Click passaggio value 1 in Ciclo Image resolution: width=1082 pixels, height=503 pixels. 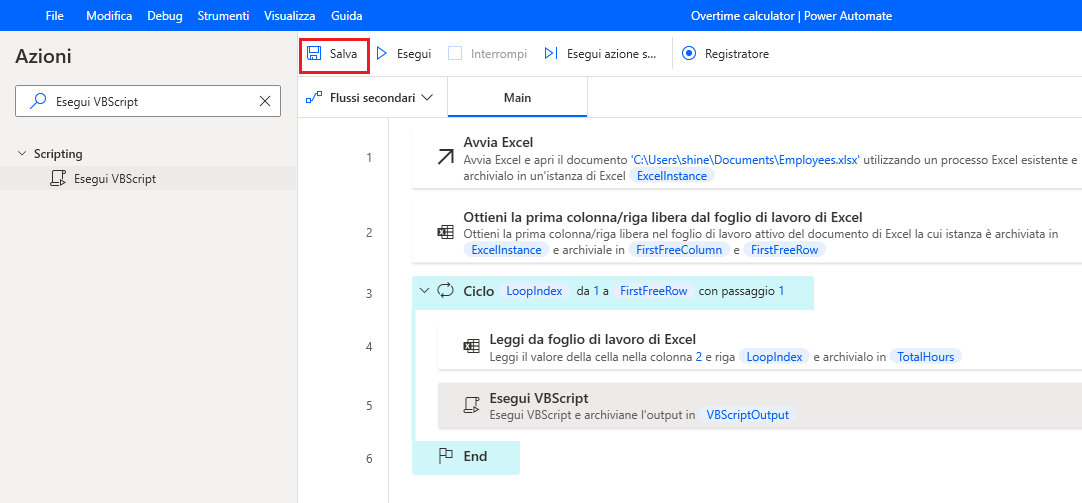click(x=781, y=291)
